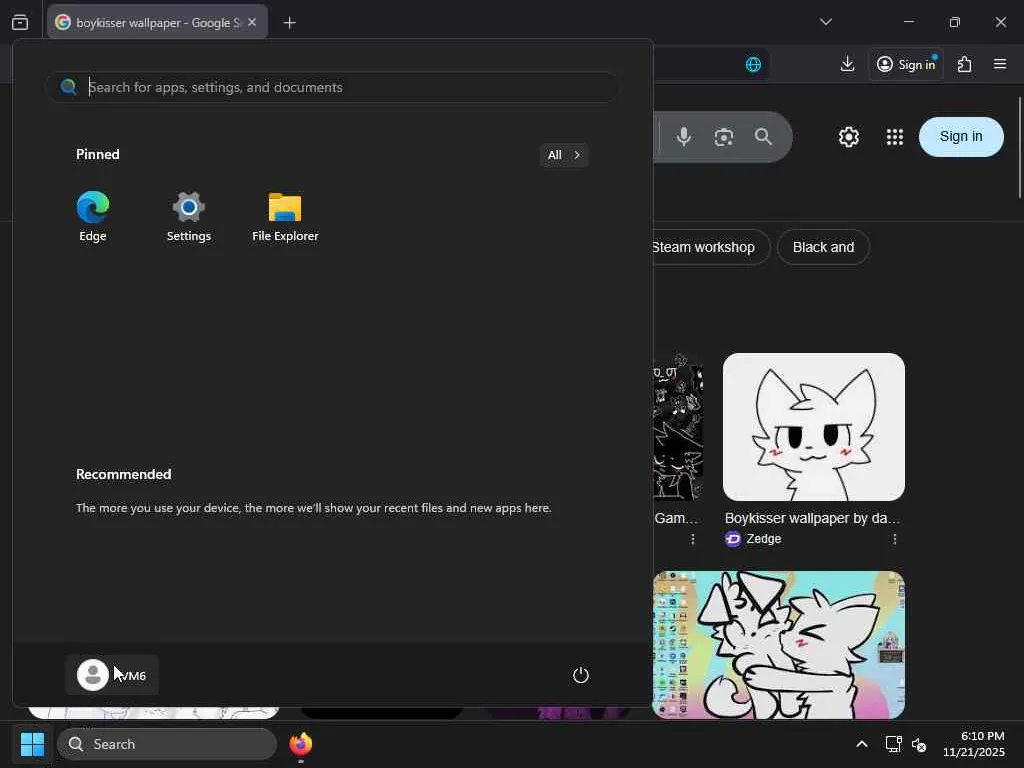Open the Firefox hamburger application menu
This screenshot has height=768, width=1024.
1000,64
